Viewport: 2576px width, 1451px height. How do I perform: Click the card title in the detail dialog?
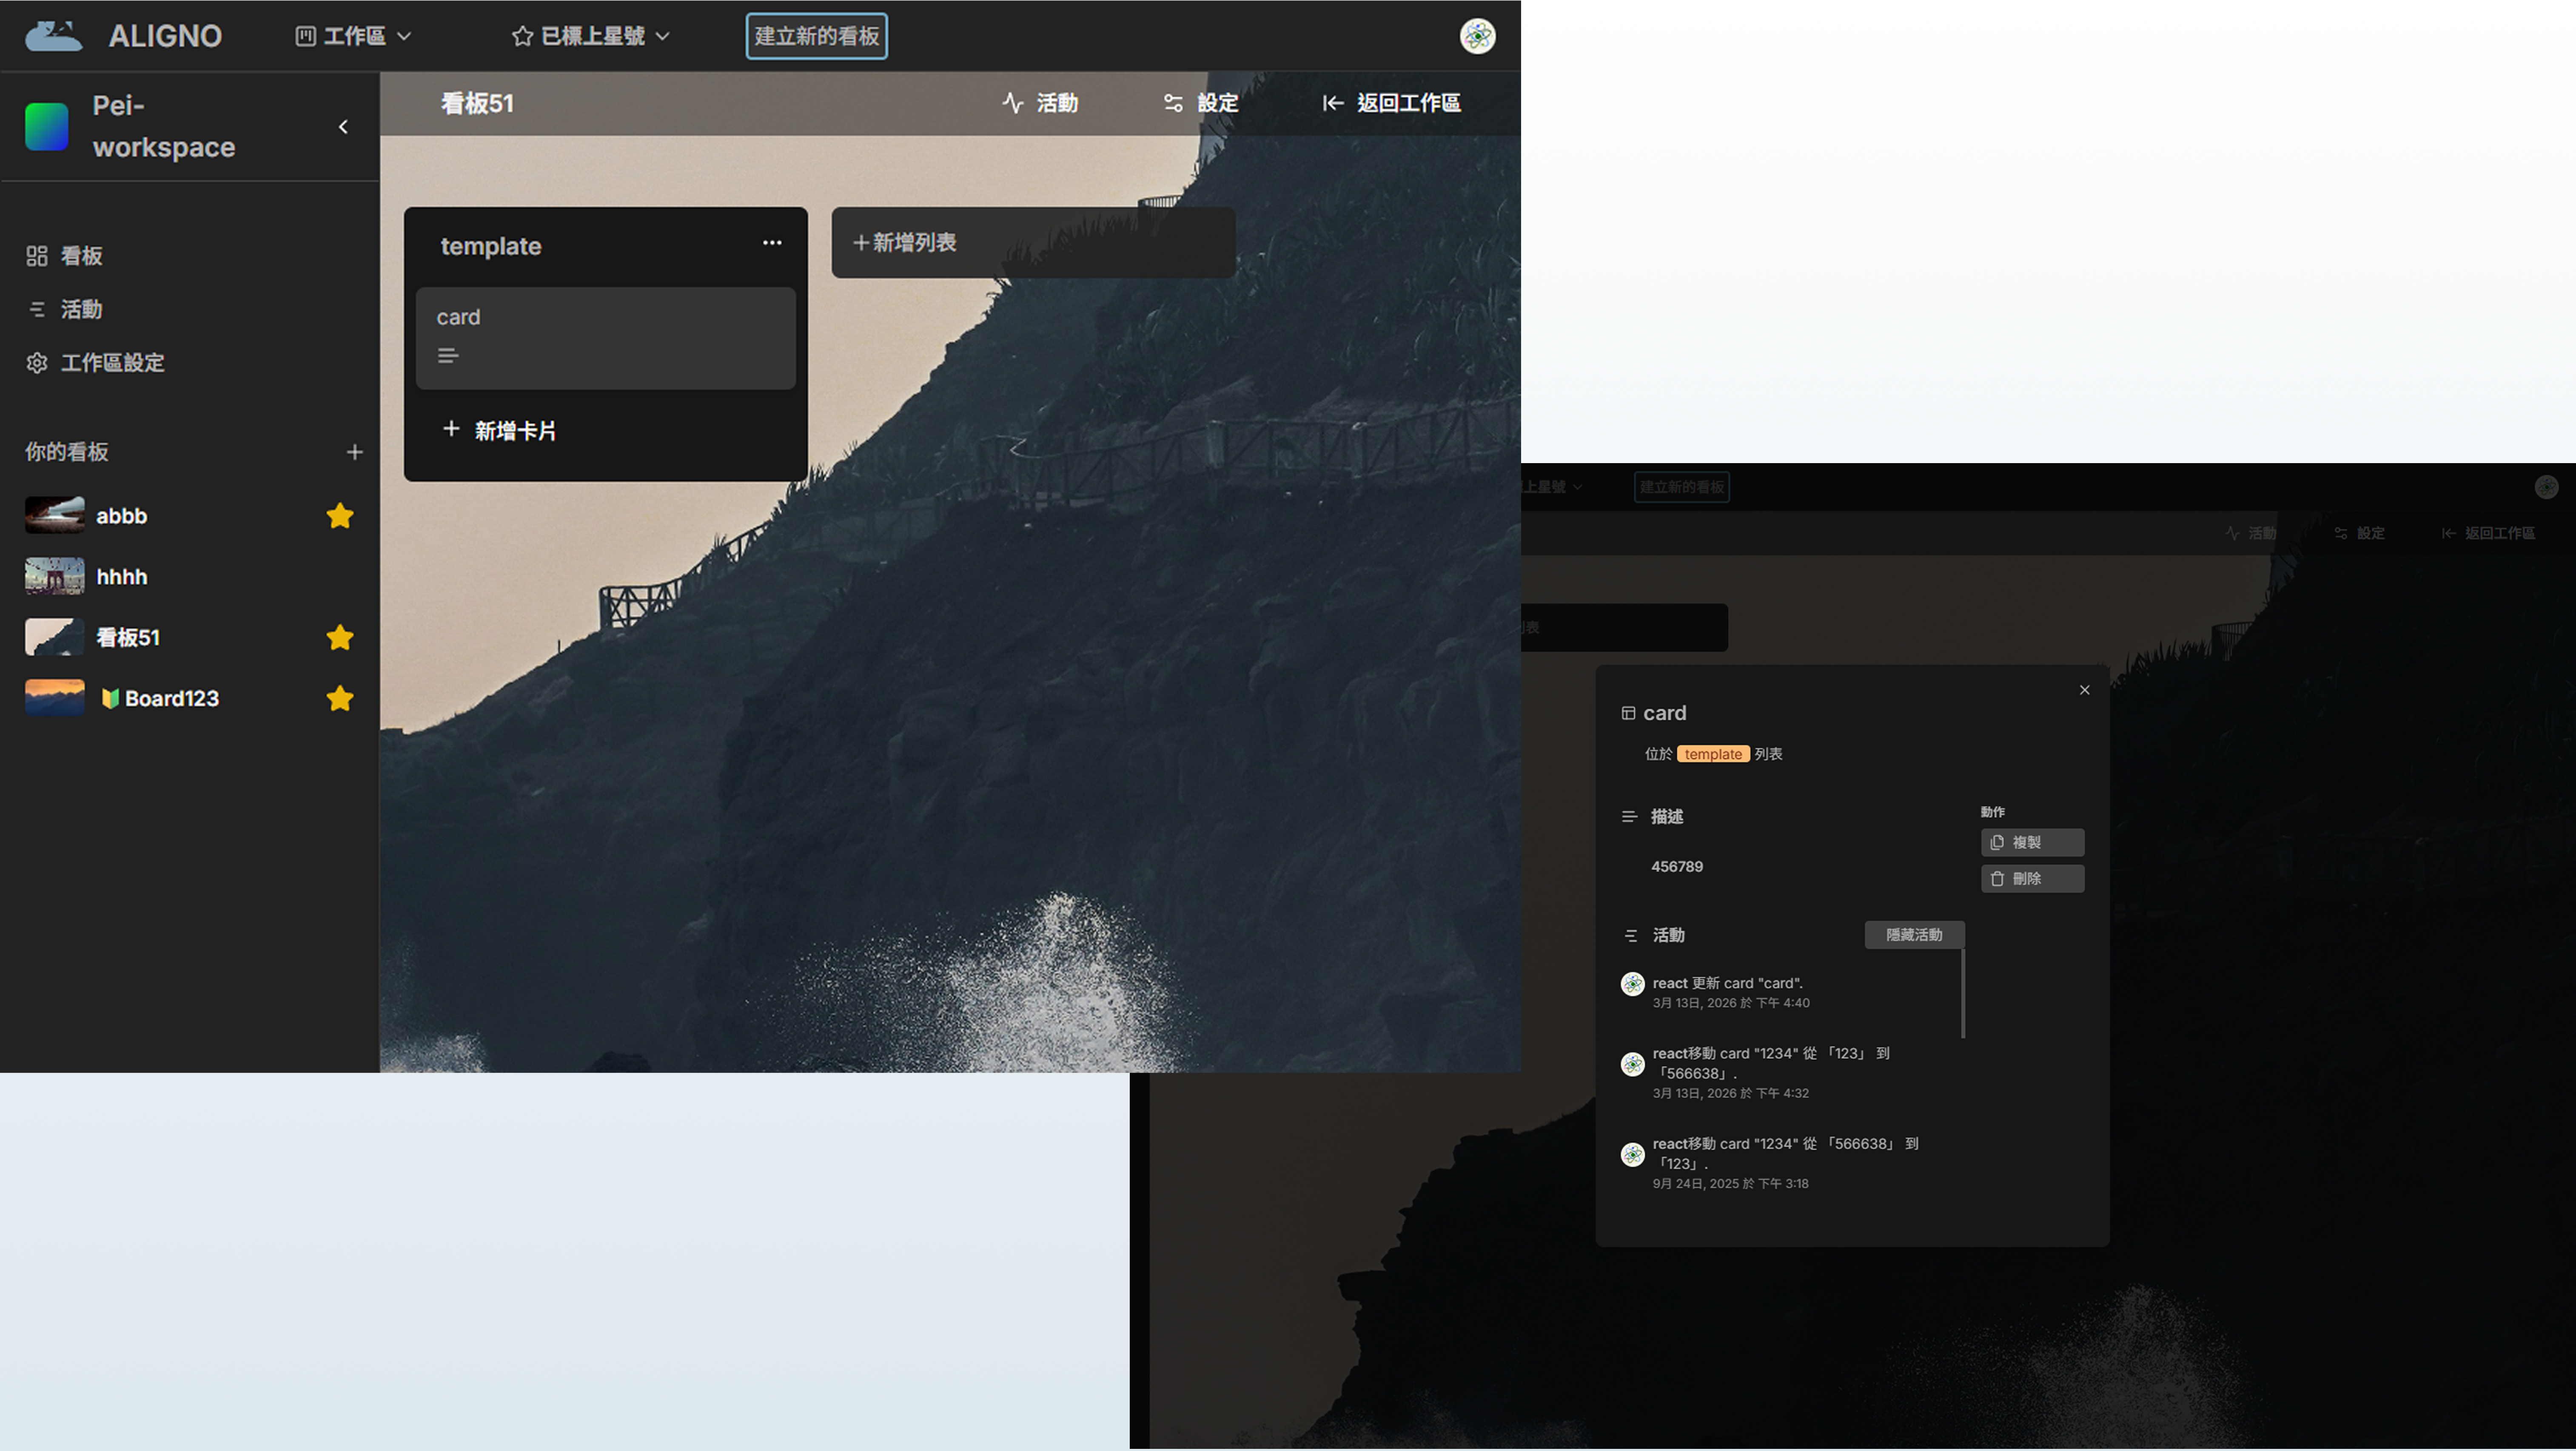[x=1665, y=713]
